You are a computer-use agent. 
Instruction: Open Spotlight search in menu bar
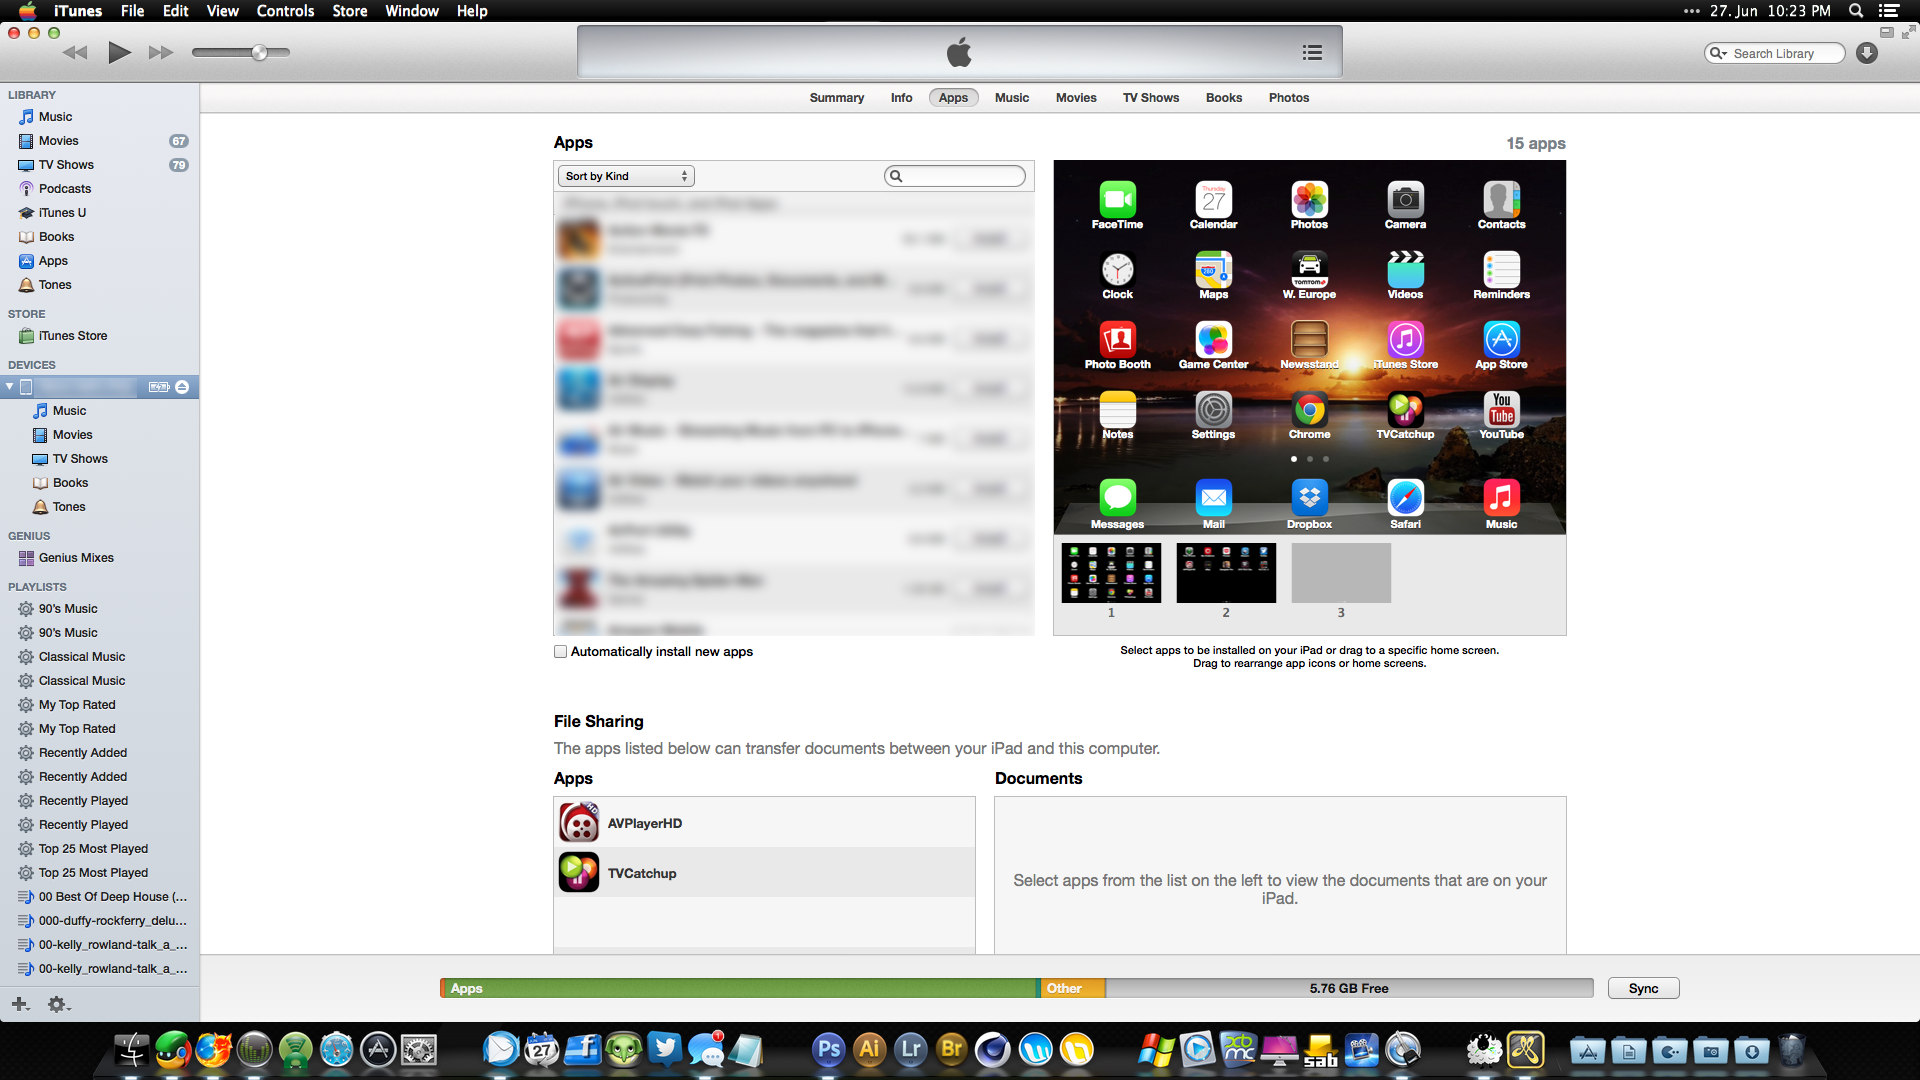point(1856,11)
